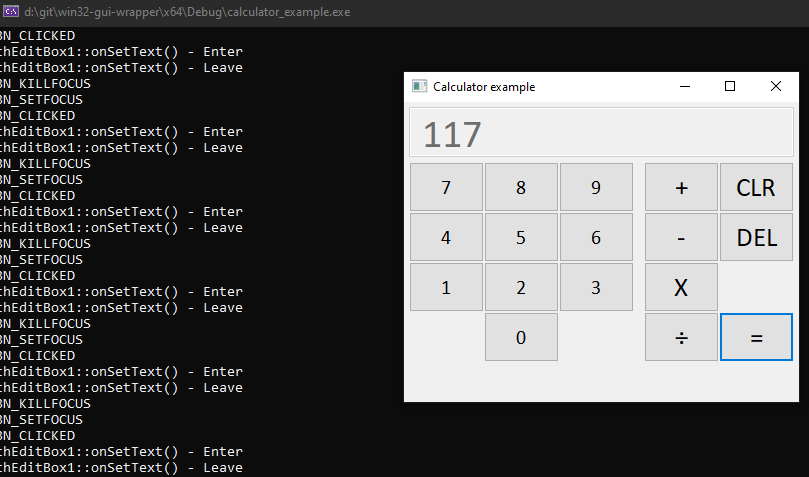The image size is (809, 477).
Task: Tap the 5 digit button
Action: 521,237
